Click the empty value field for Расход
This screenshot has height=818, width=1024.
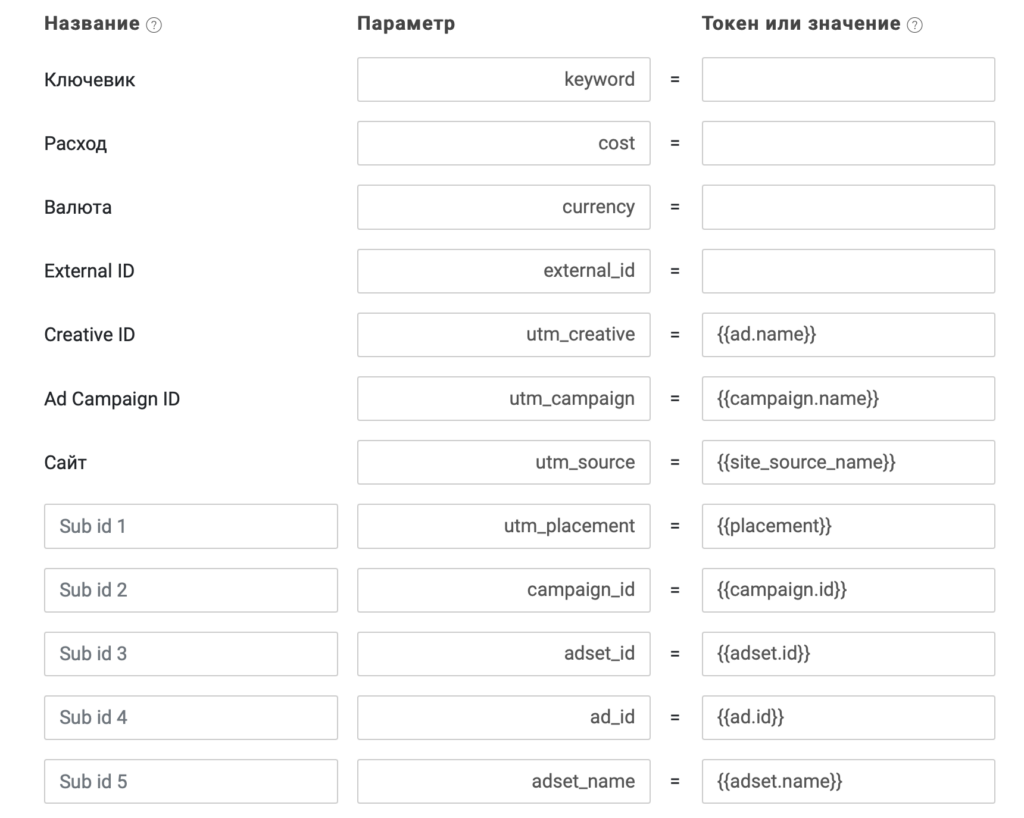pyautogui.click(x=848, y=143)
